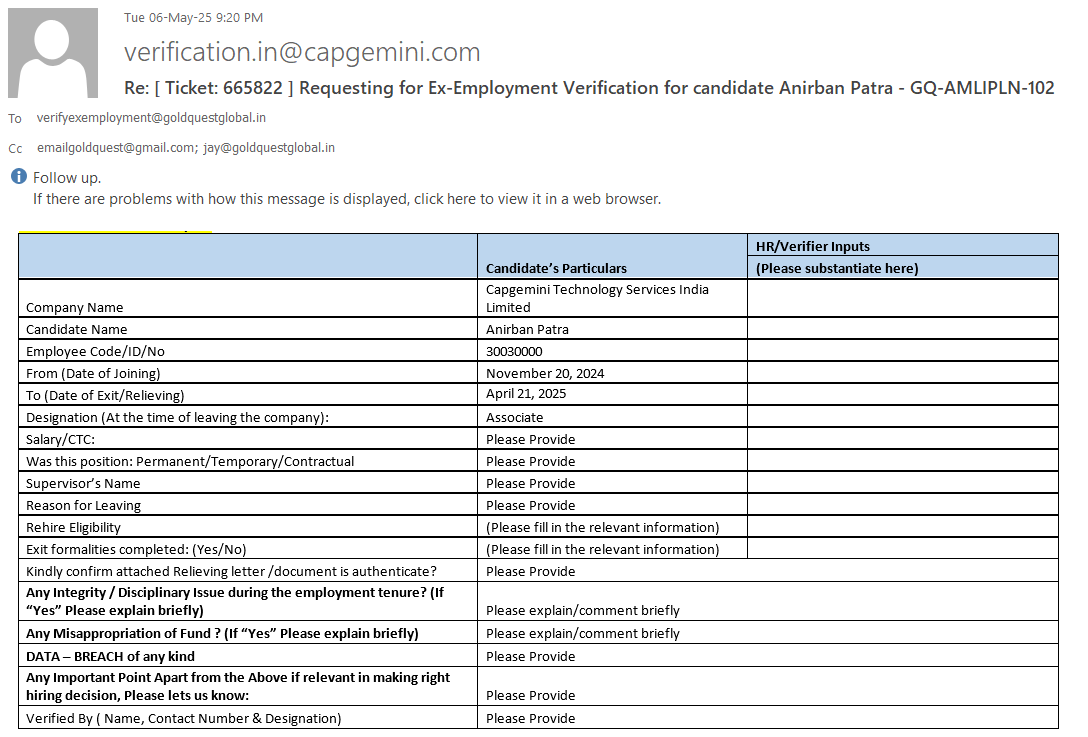This screenshot has width=1088, height=737.
Task: Click the From (Date of Joining) label
Action: (93, 373)
